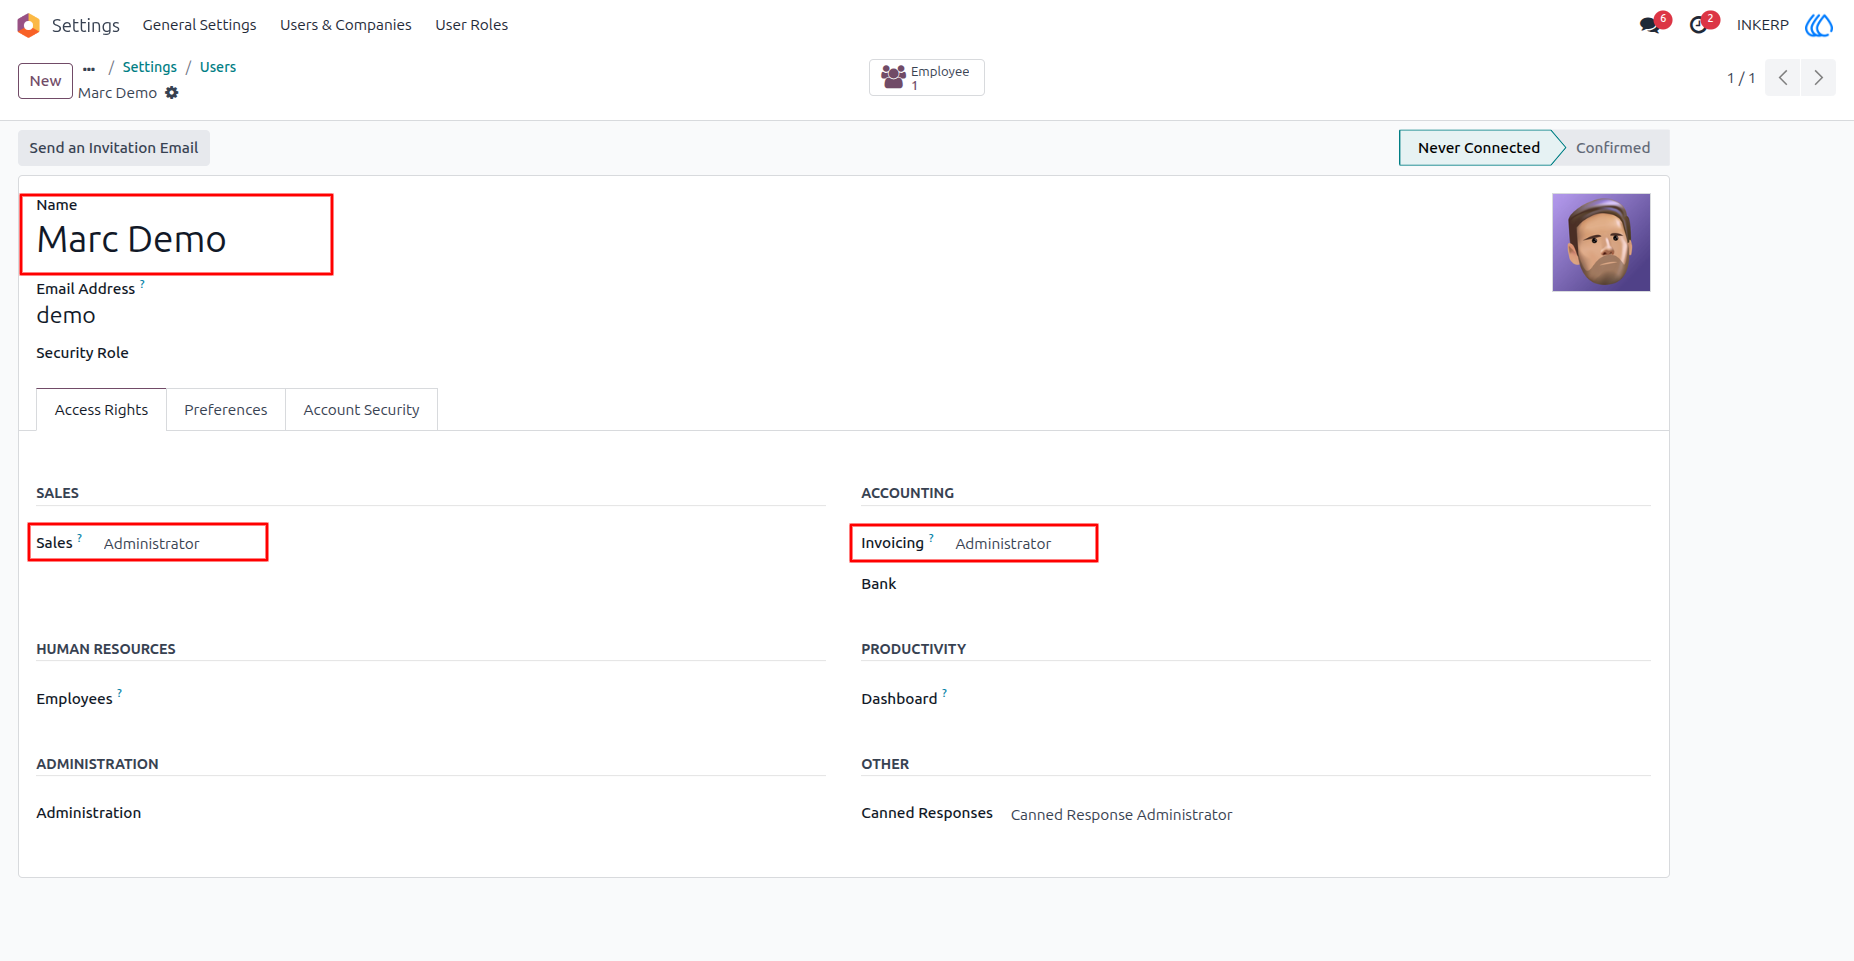Viewport: 1854px width, 961px height.
Task: Select the Confirmed status
Action: 1613,148
